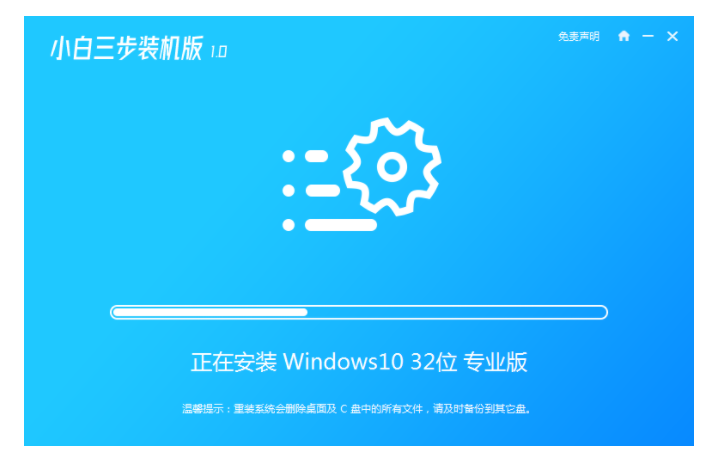The width and height of the screenshot is (711, 455).
Task: Click the 1.0 version number label
Action: (x=219, y=51)
